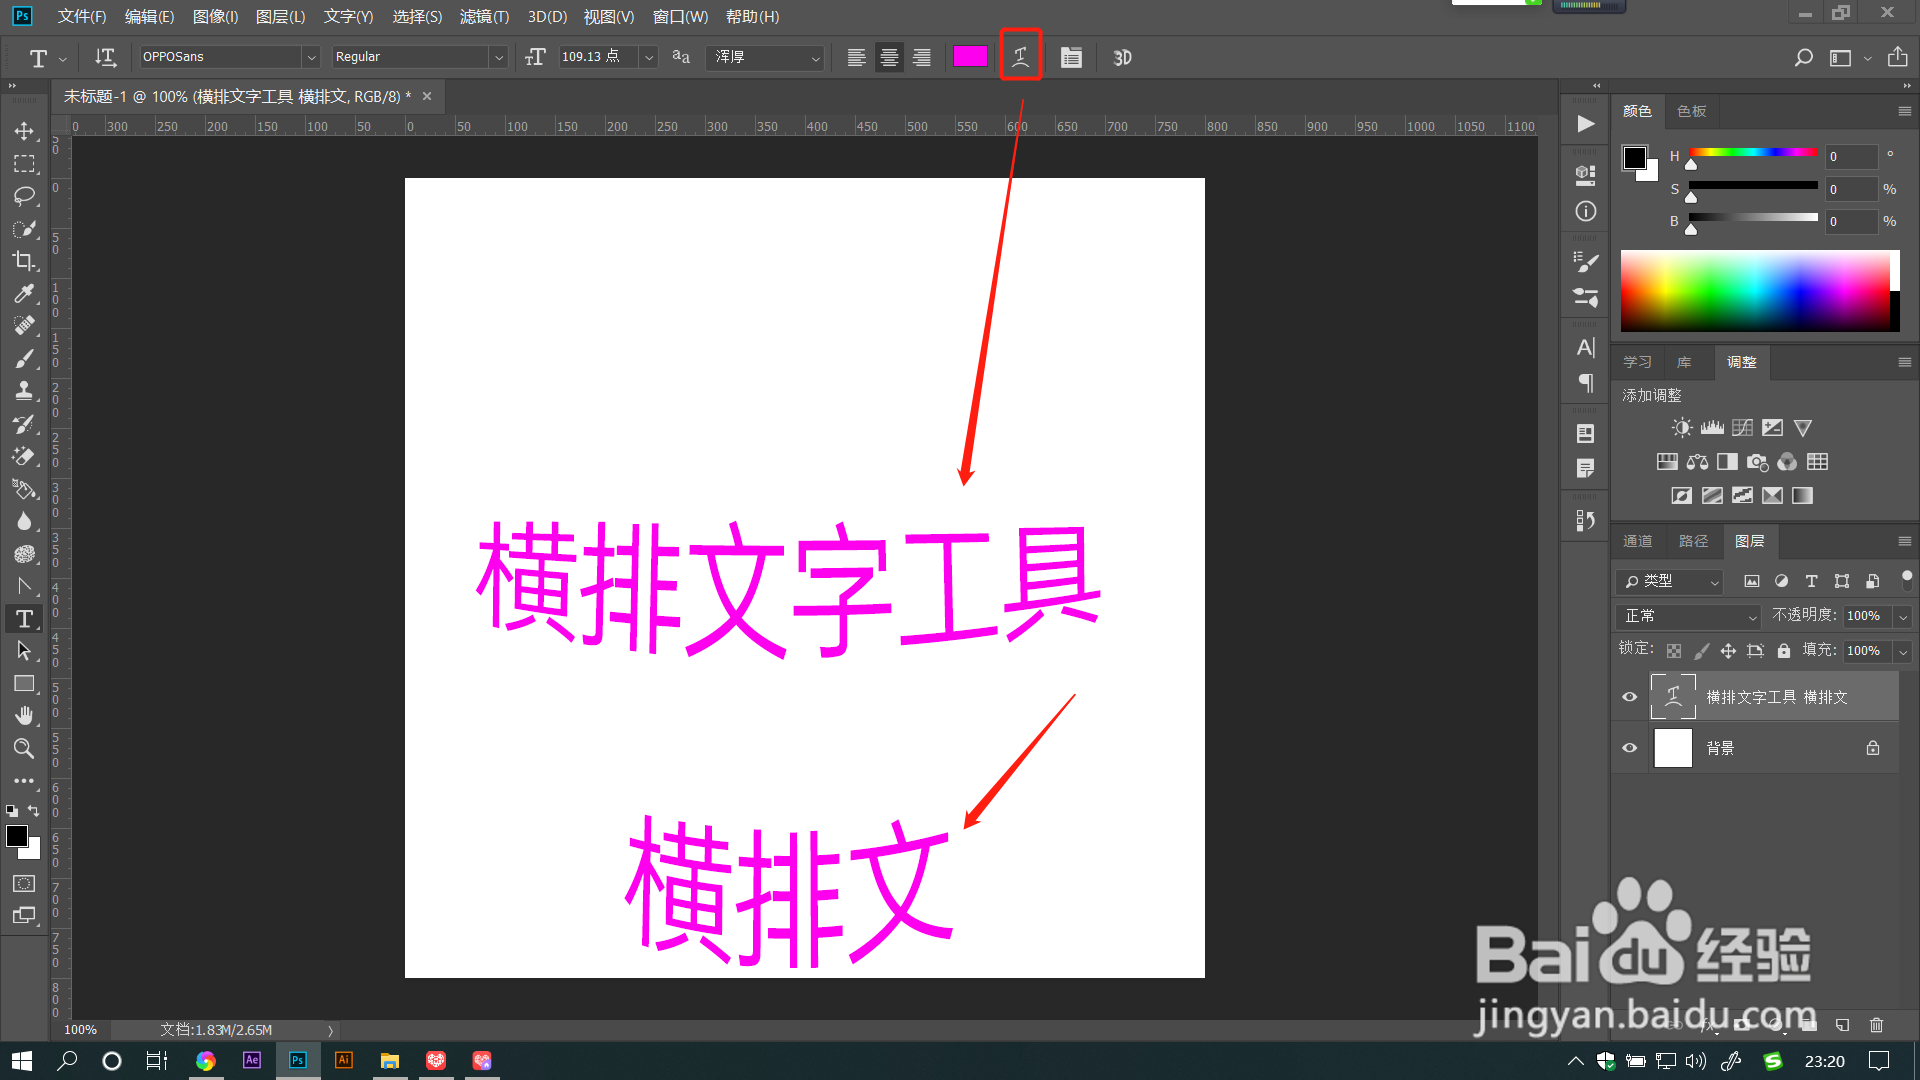Center-align the text
Viewport: 1920px width, 1080px height.
(x=889, y=57)
